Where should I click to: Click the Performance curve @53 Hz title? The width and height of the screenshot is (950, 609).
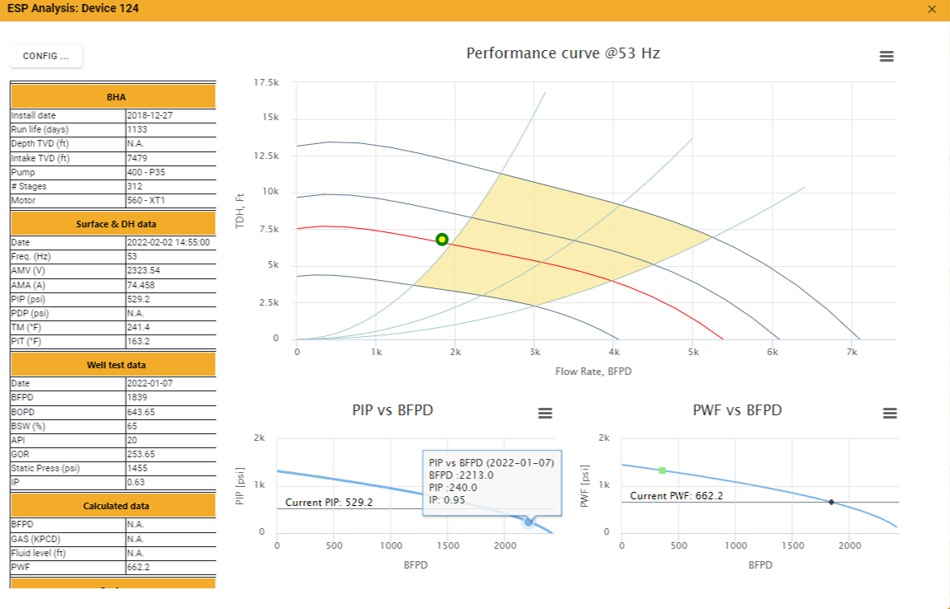pos(562,53)
